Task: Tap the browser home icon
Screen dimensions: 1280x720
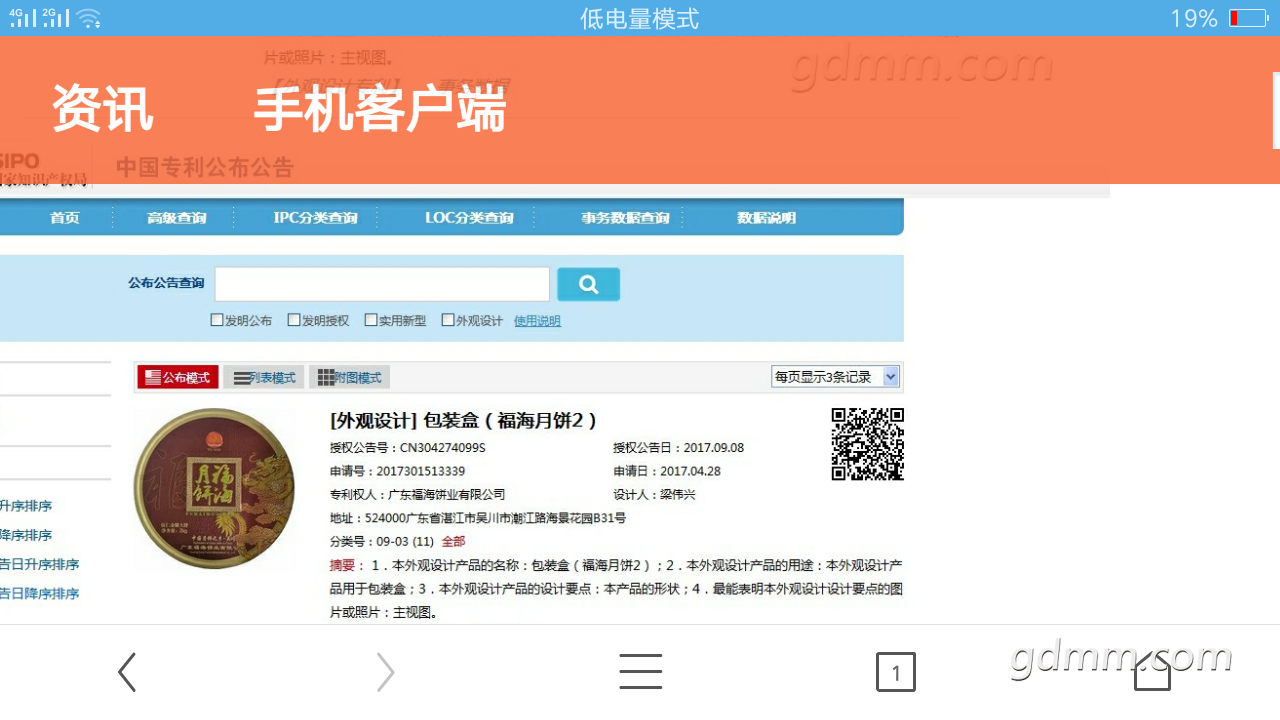Action: tap(1152, 672)
